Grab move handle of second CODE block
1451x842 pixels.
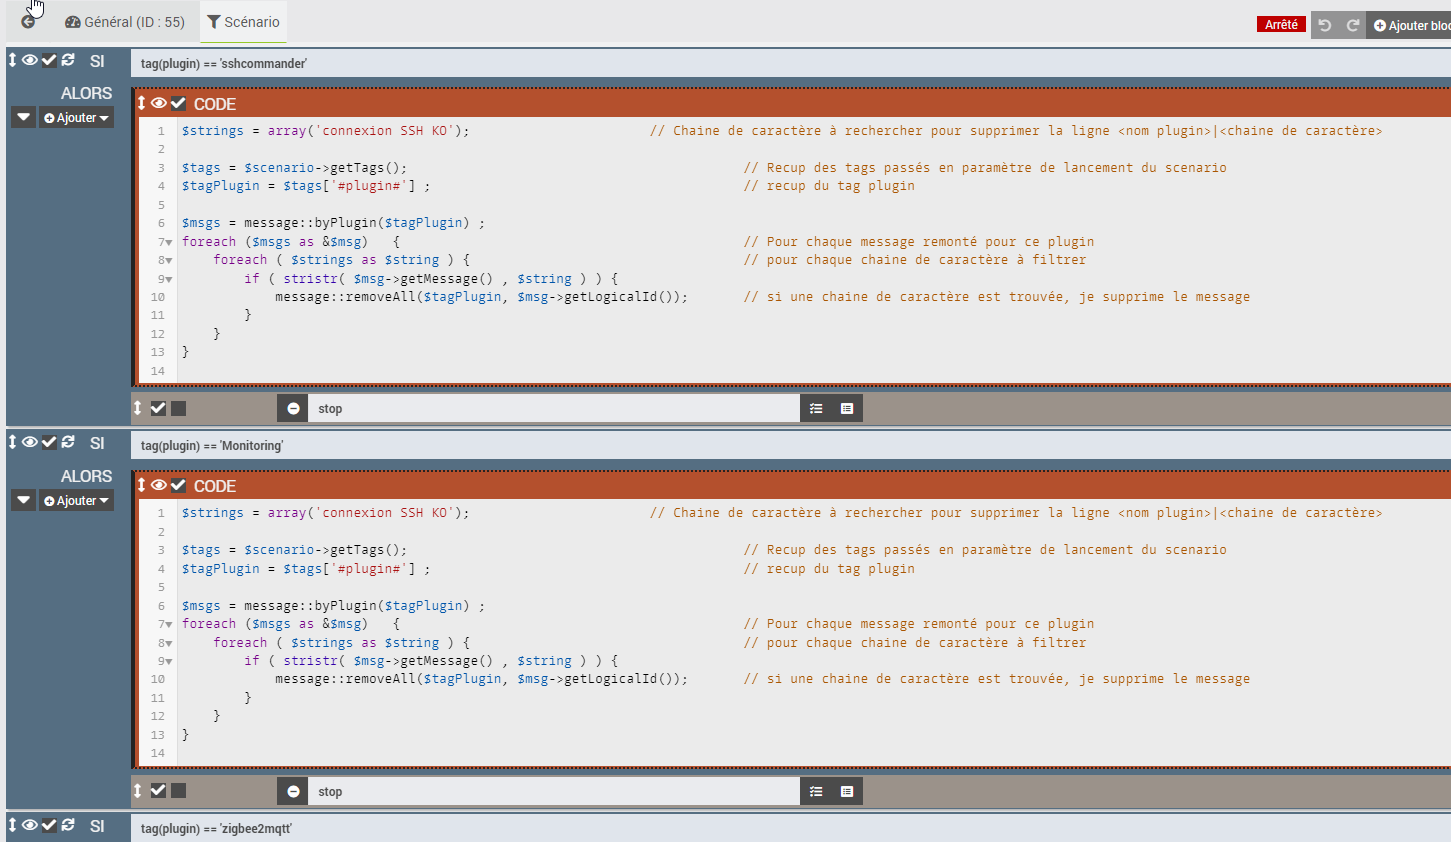pos(142,485)
